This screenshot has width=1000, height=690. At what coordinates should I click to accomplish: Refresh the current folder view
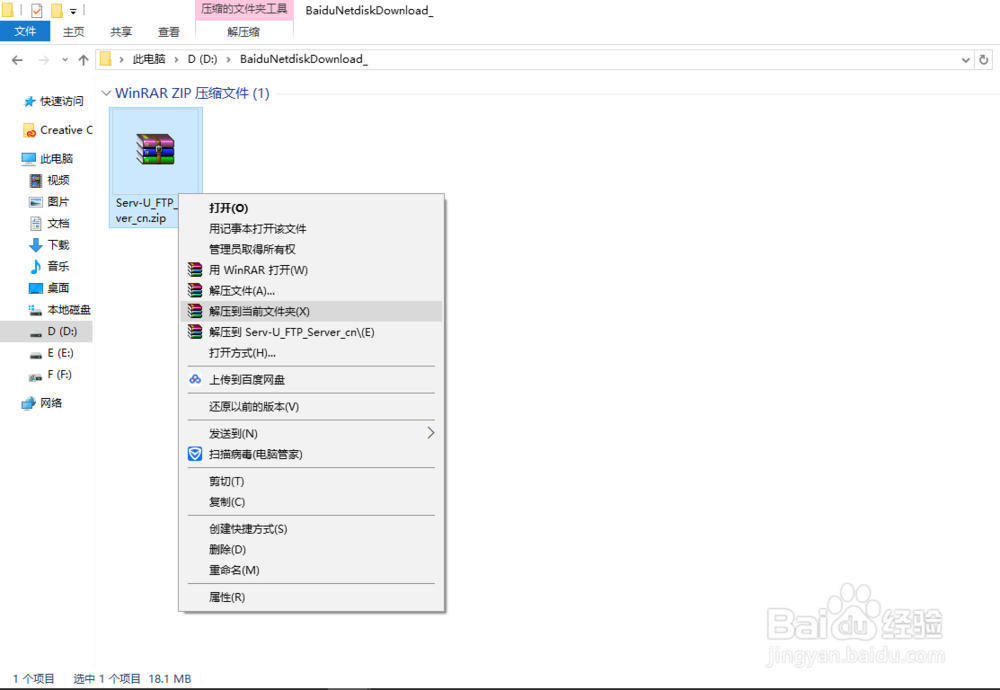click(983, 59)
